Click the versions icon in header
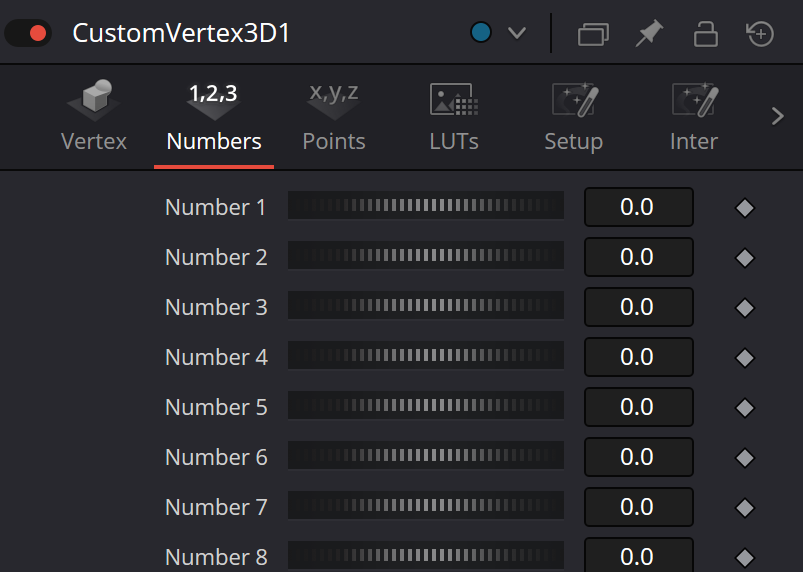803x572 pixels. (x=593, y=34)
